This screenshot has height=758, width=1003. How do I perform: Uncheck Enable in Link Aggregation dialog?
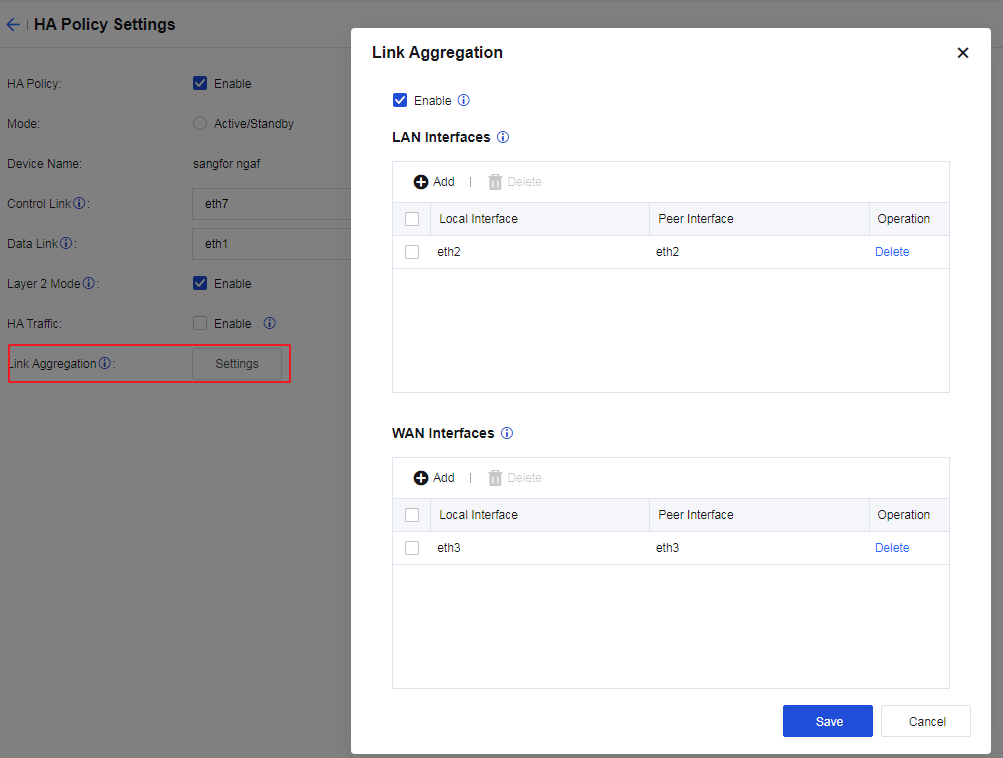[x=401, y=101]
